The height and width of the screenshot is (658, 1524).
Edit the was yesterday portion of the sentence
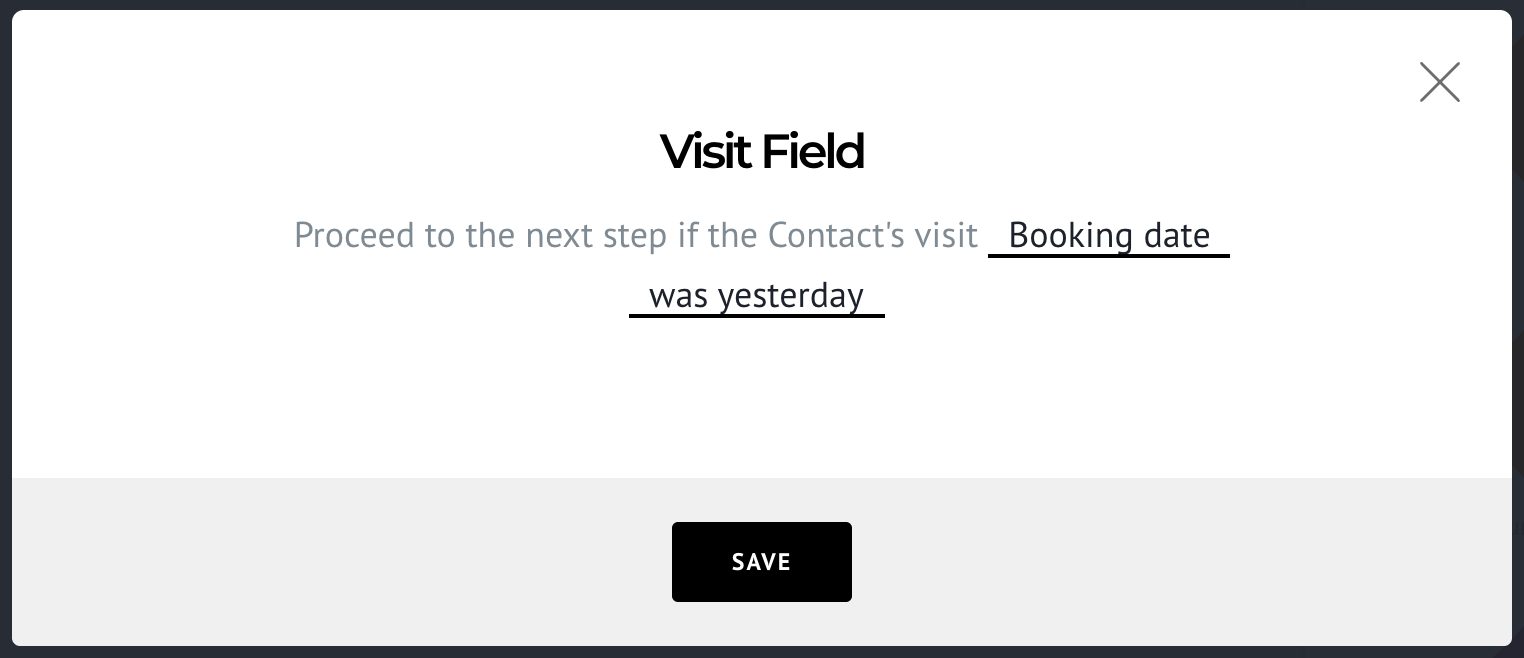(x=756, y=296)
